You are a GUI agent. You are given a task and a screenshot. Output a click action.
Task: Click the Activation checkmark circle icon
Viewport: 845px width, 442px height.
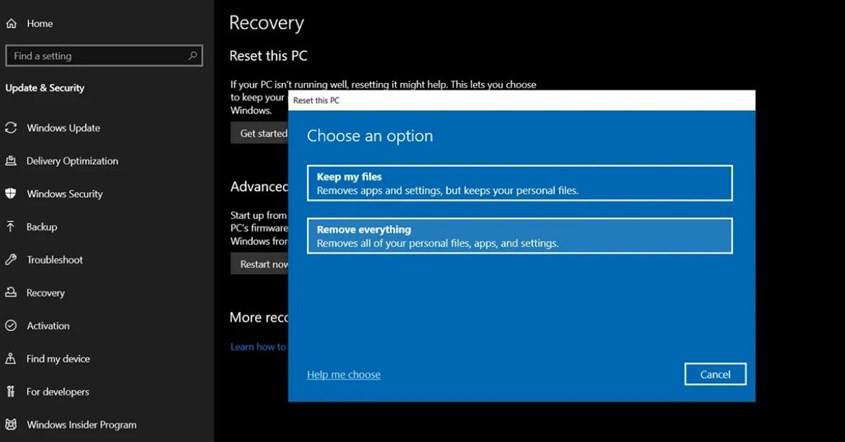coord(11,326)
